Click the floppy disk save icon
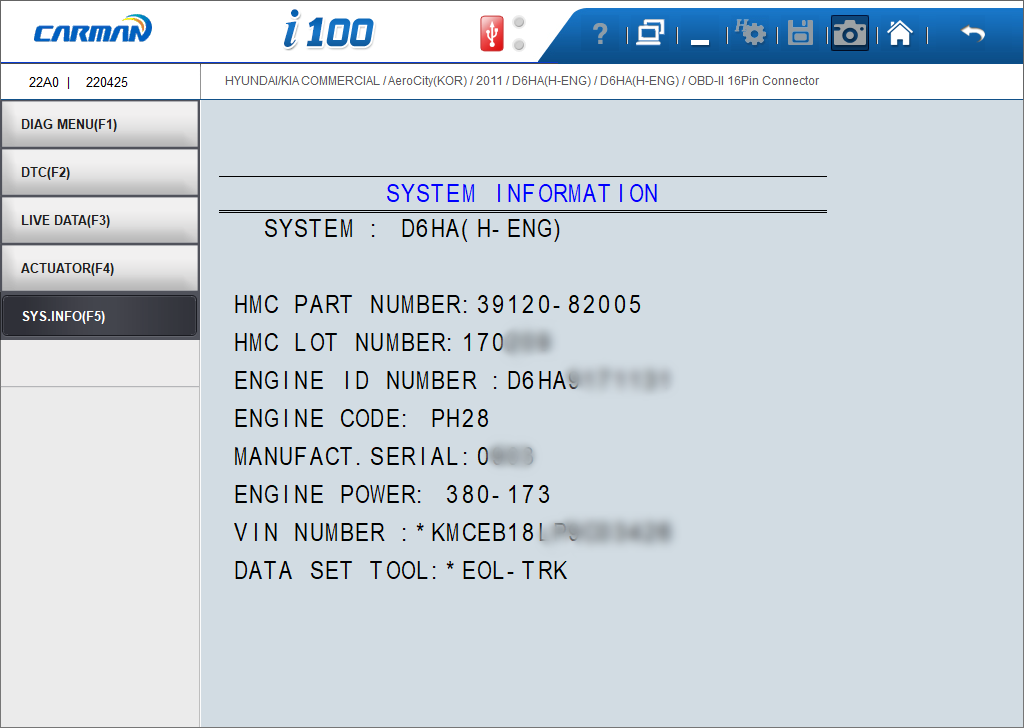The height and width of the screenshot is (728, 1024). [800, 33]
